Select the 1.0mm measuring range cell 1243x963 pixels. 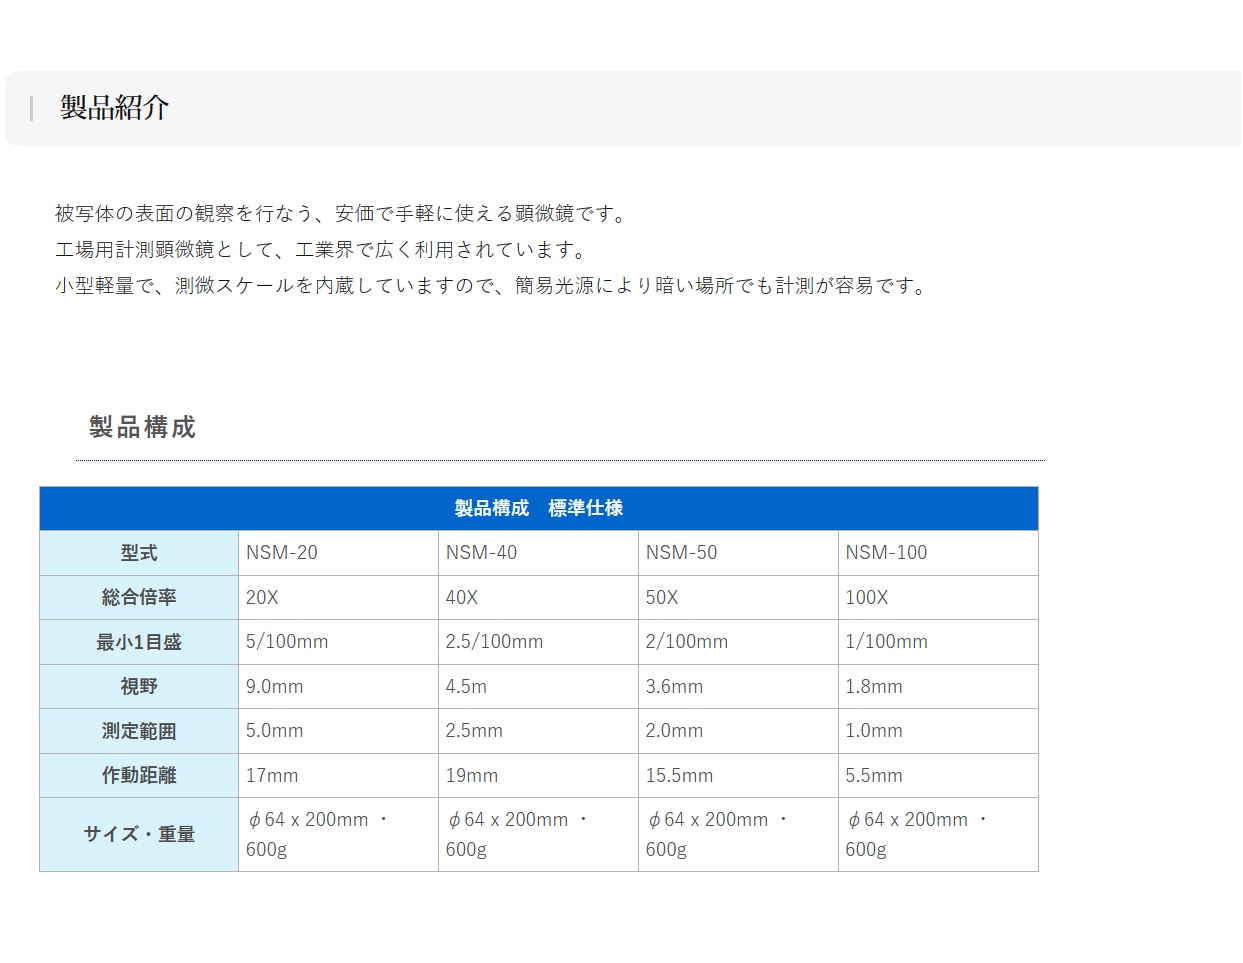(x=938, y=731)
